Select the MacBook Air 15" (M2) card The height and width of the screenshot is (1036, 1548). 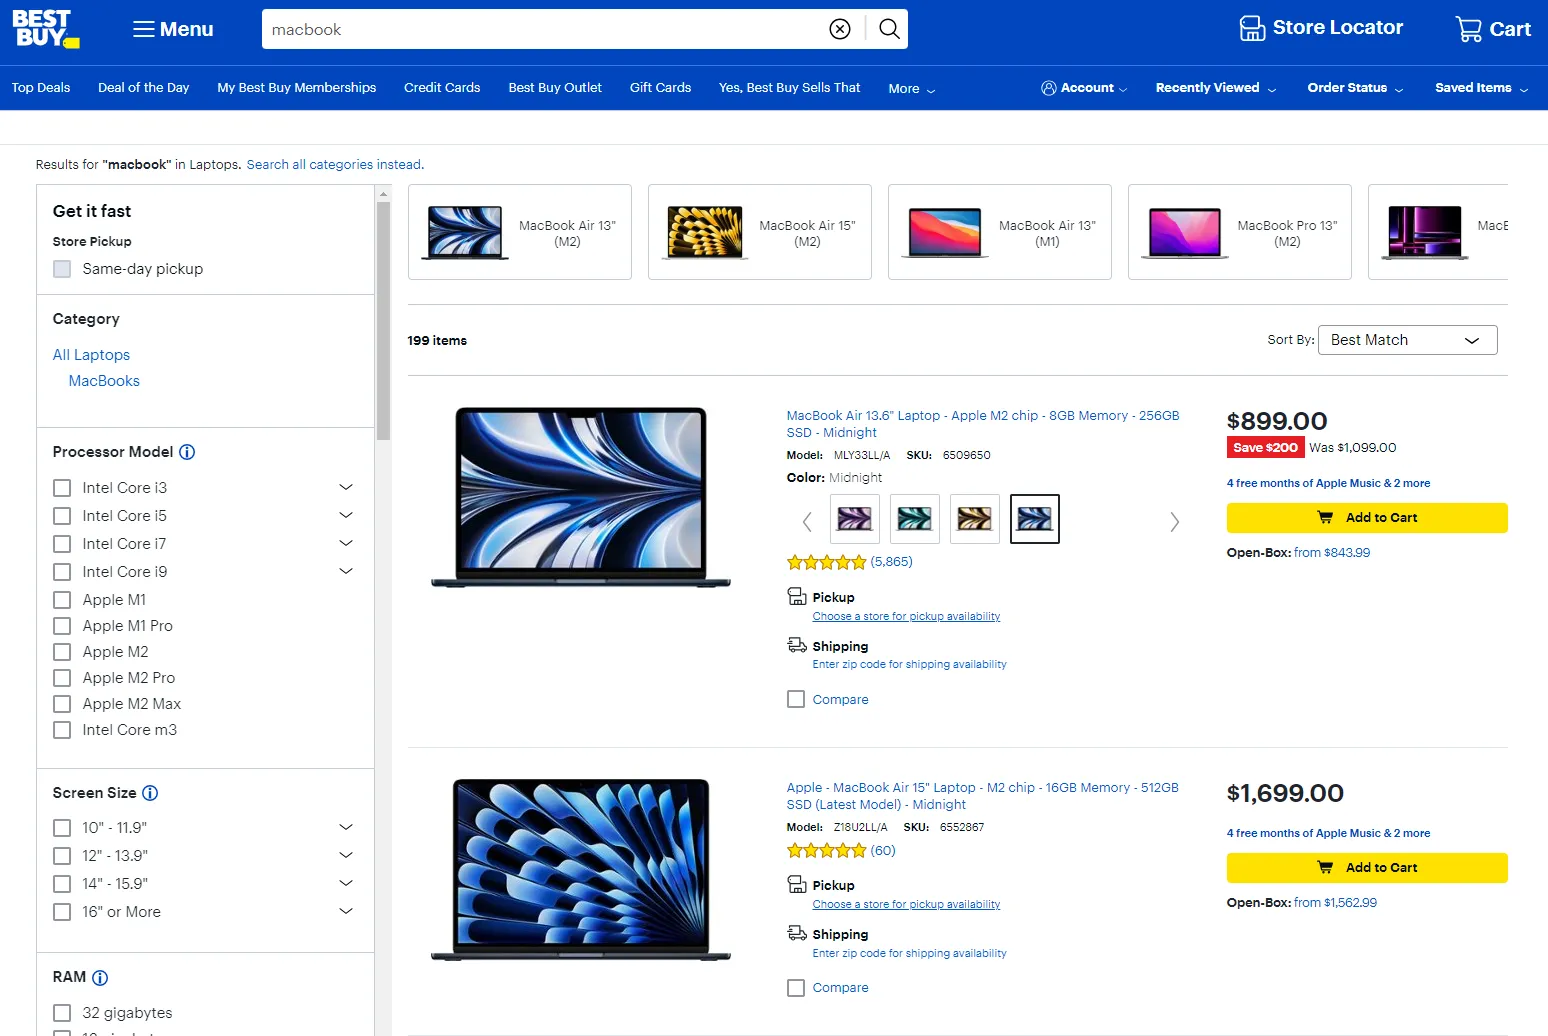760,232
